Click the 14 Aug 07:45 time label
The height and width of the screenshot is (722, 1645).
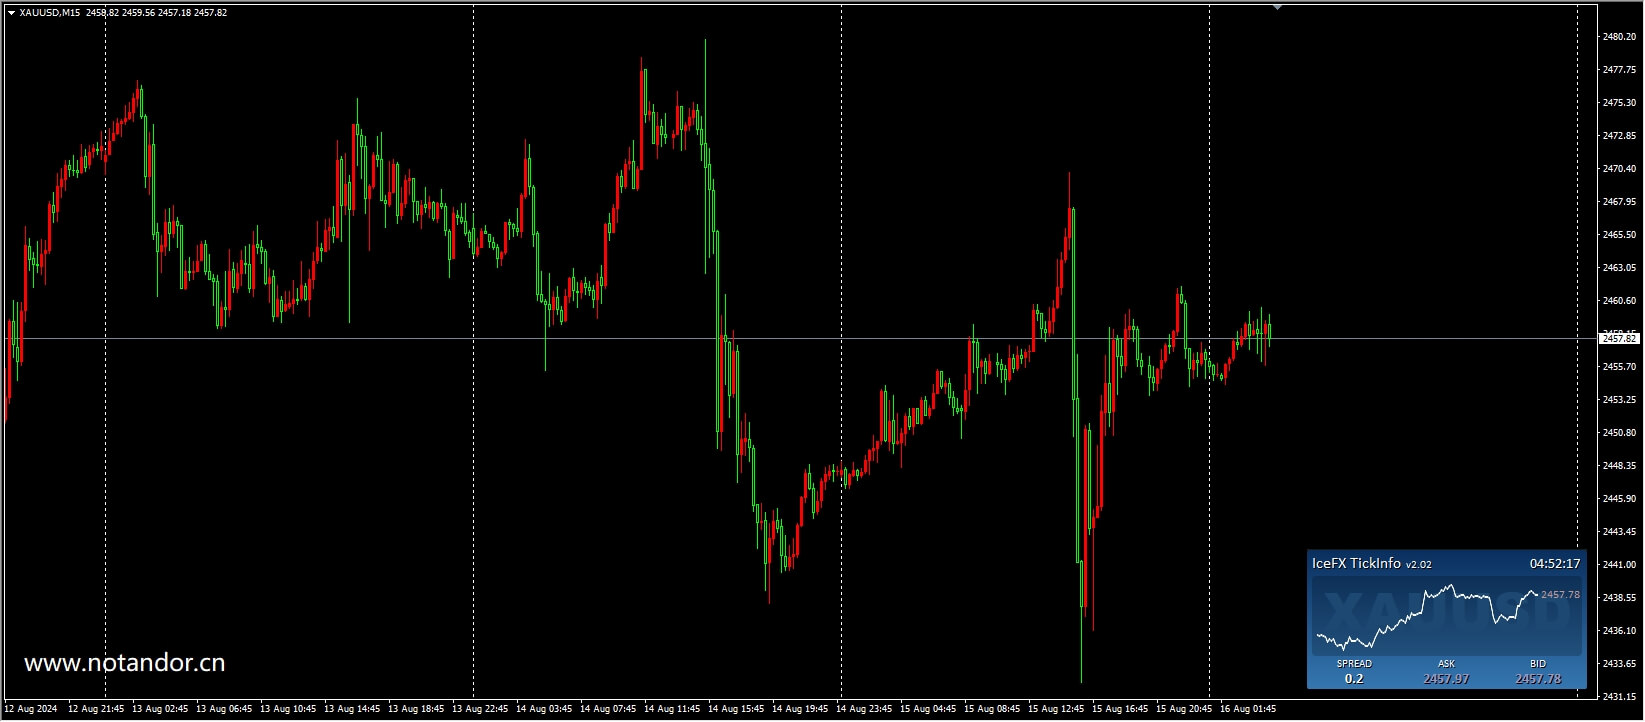point(608,710)
